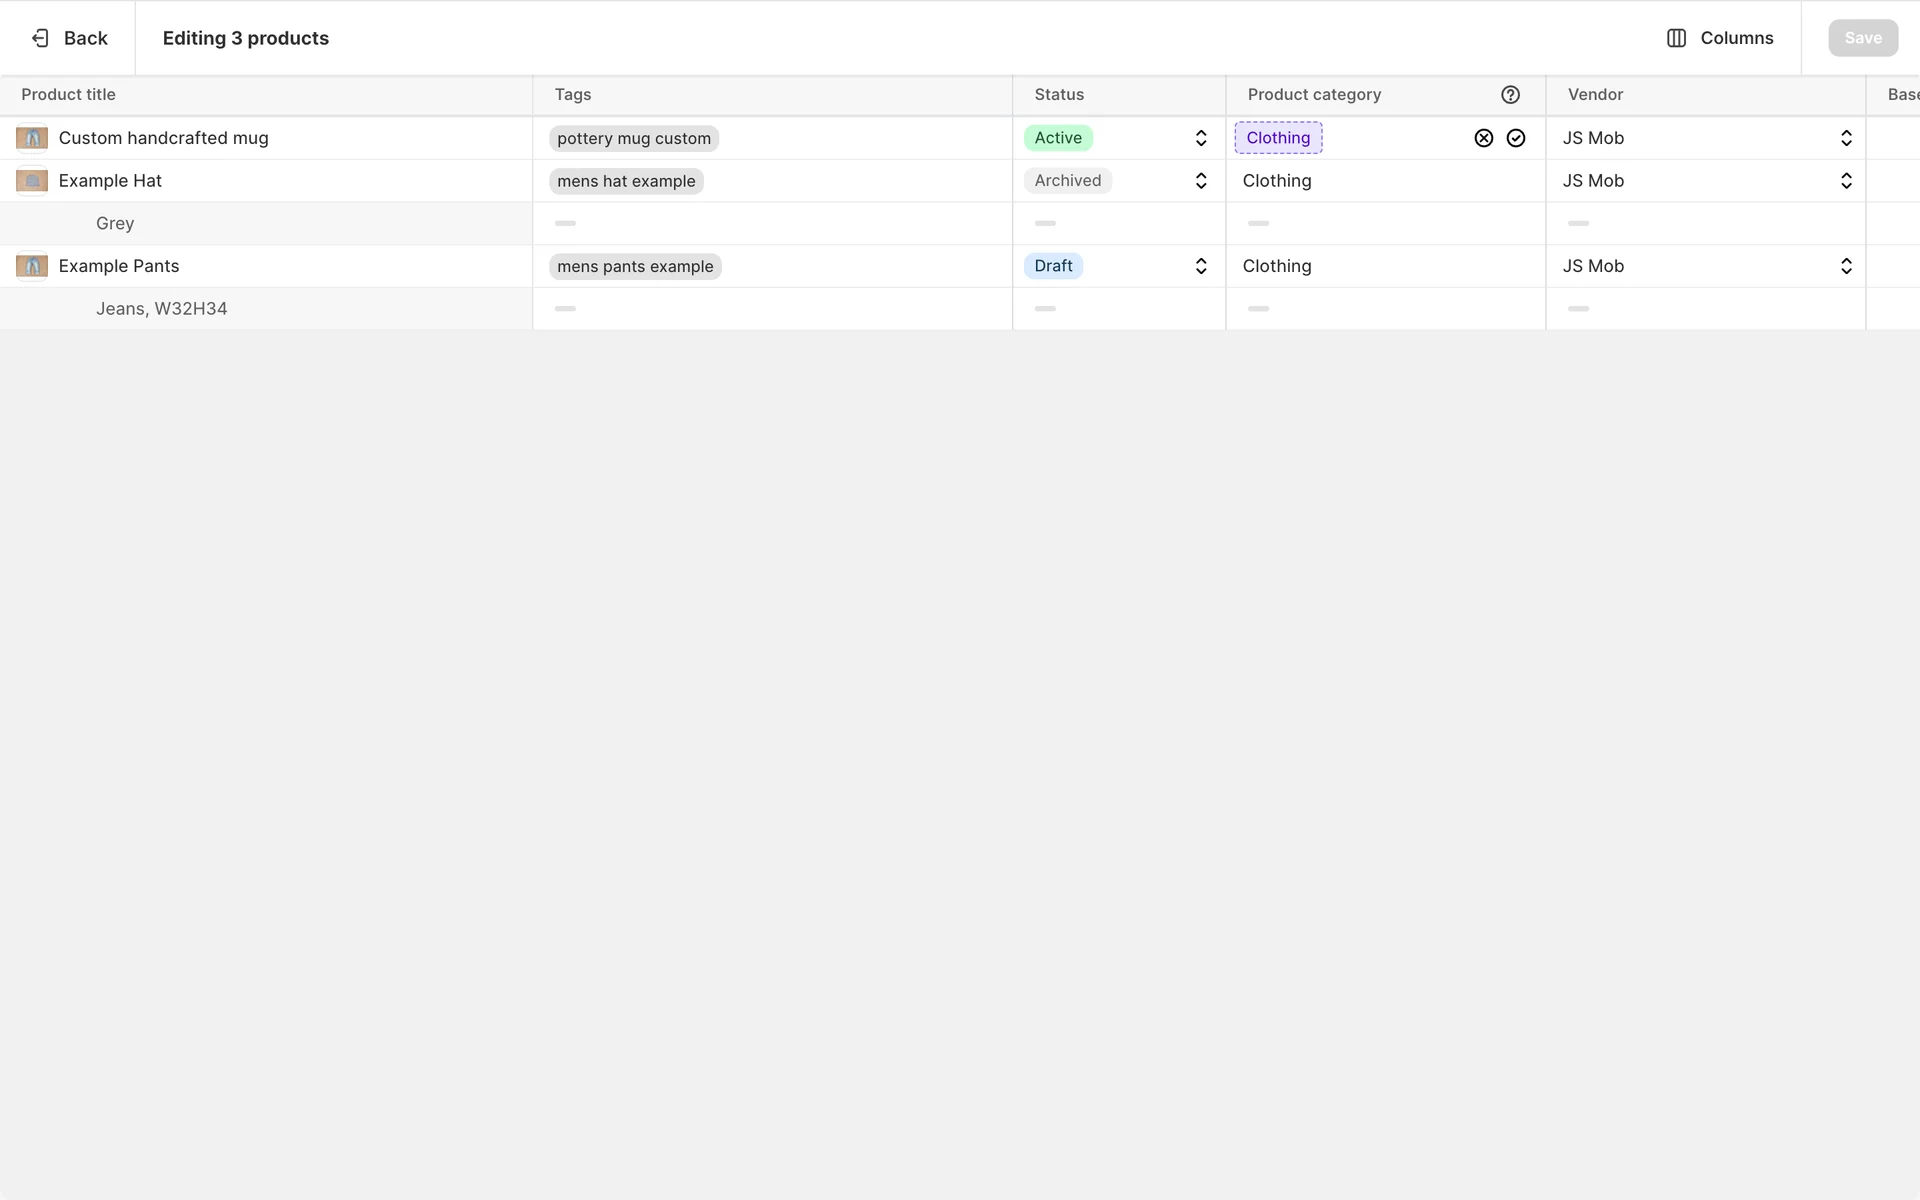Accept the suggested Clothing category
1920x1200 pixels.
tap(1516, 138)
